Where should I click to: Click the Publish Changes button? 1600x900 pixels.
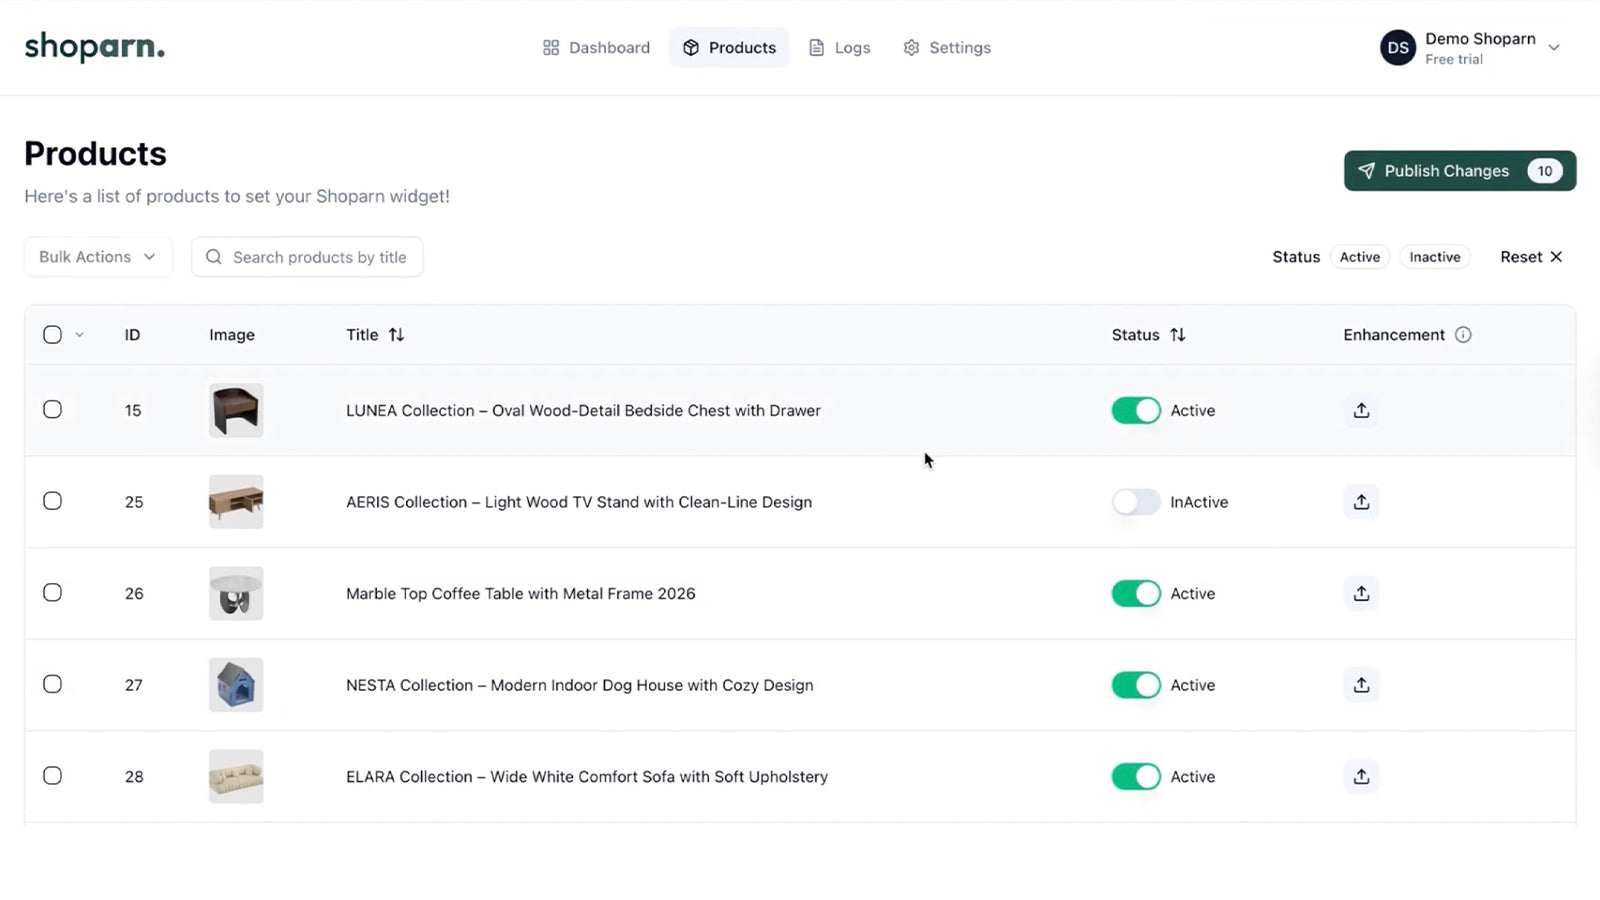[1445, 170]
